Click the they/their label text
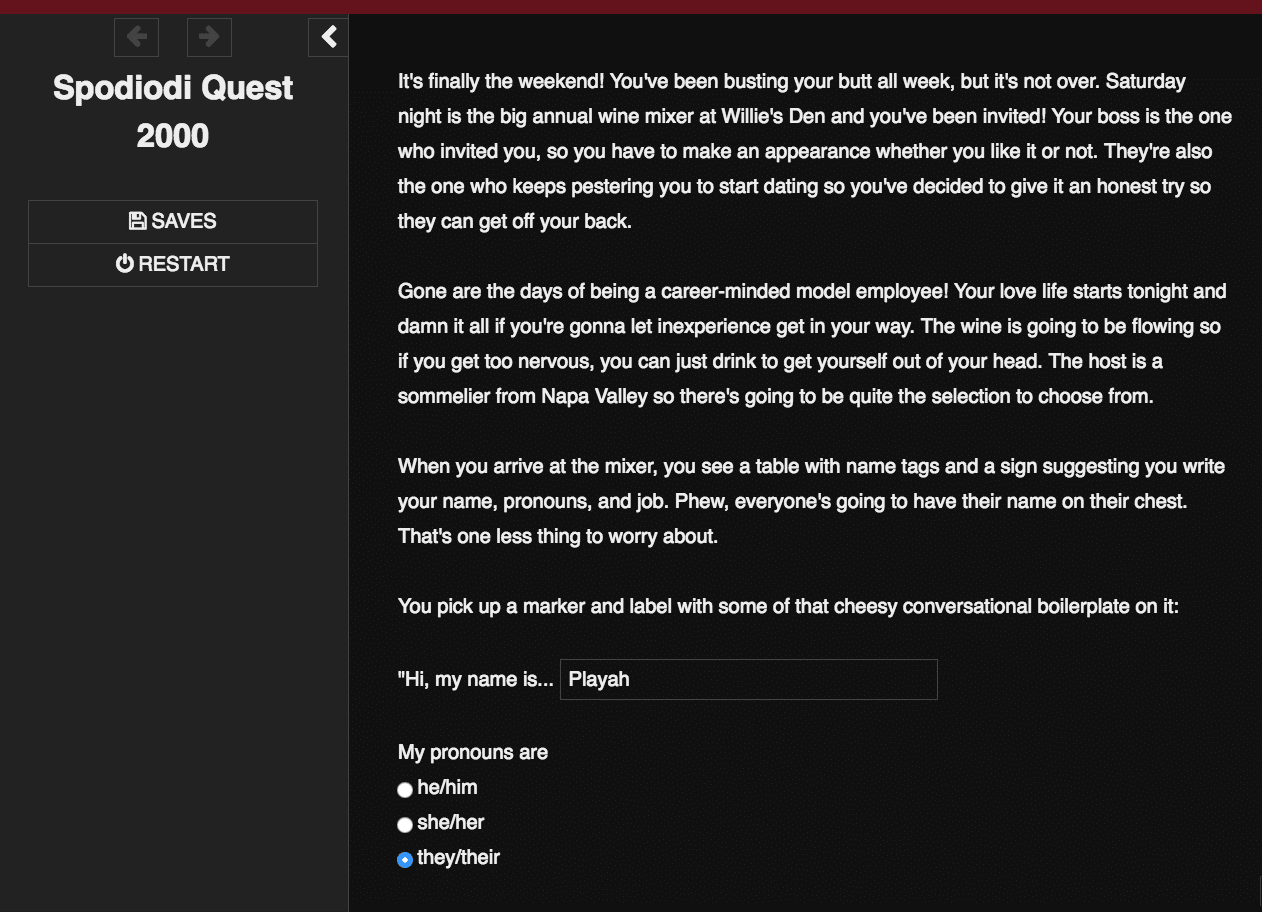This screenshot has width=1262, height=912. point(458,858)
